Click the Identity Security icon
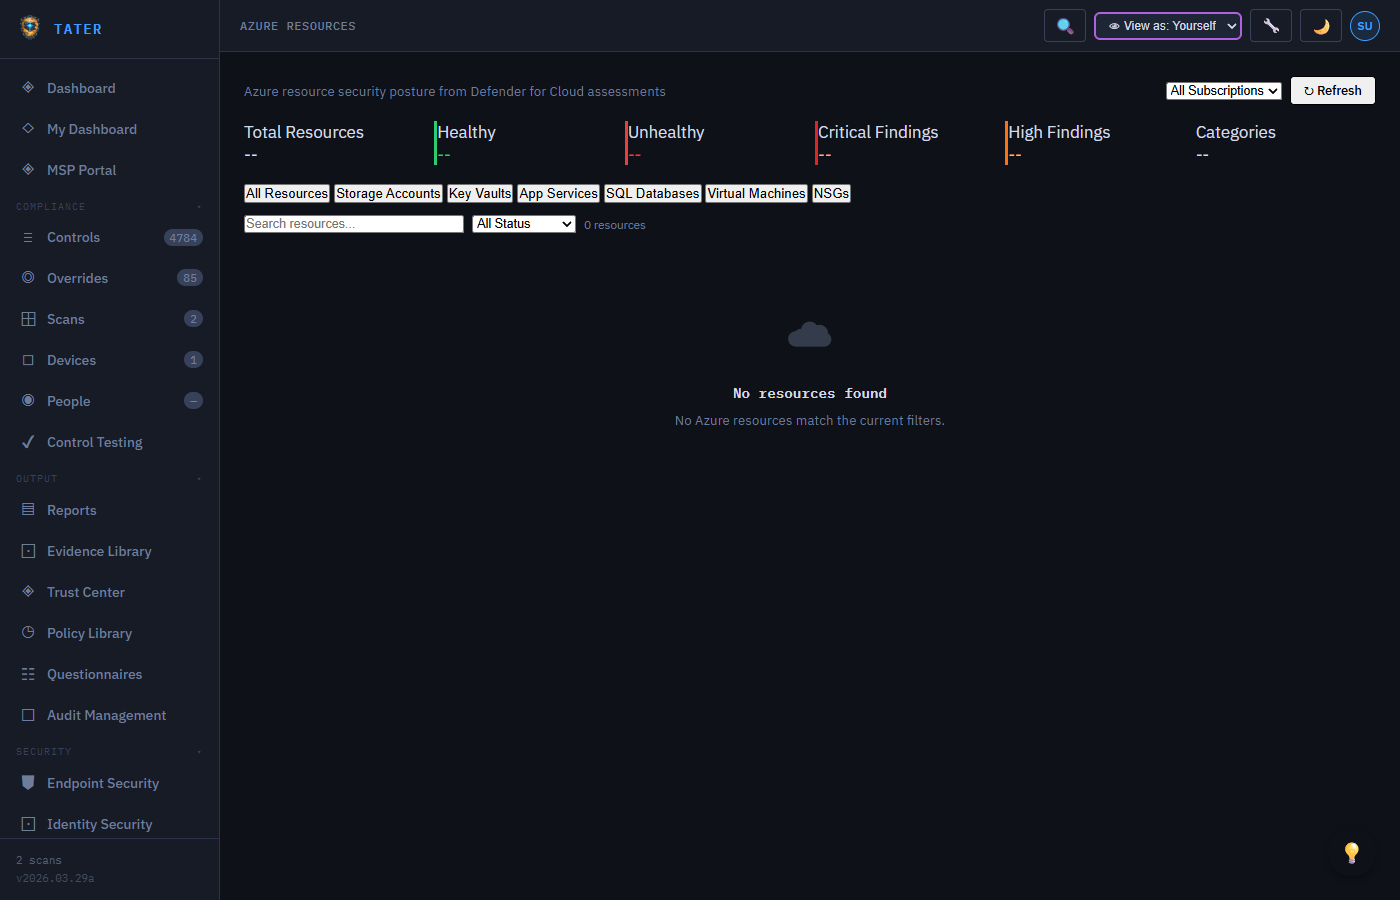 28,824
